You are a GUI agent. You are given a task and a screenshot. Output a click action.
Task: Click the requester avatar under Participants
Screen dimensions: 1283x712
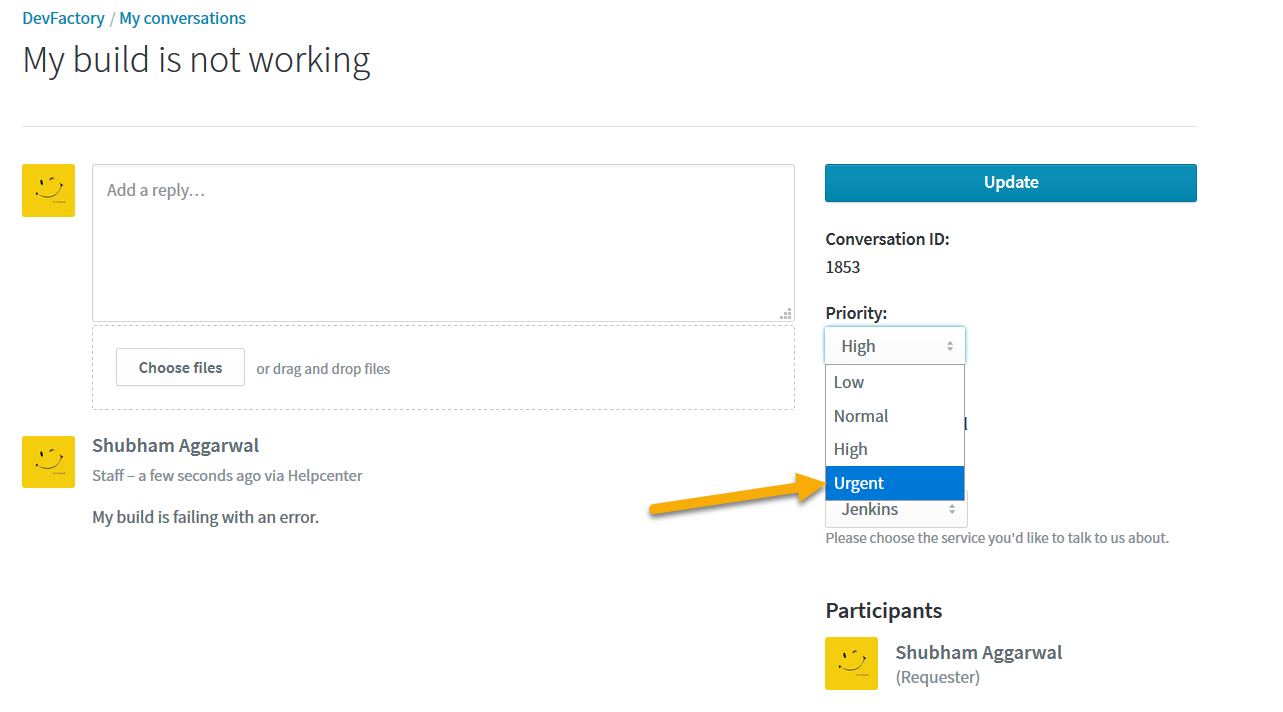[851, 663]
